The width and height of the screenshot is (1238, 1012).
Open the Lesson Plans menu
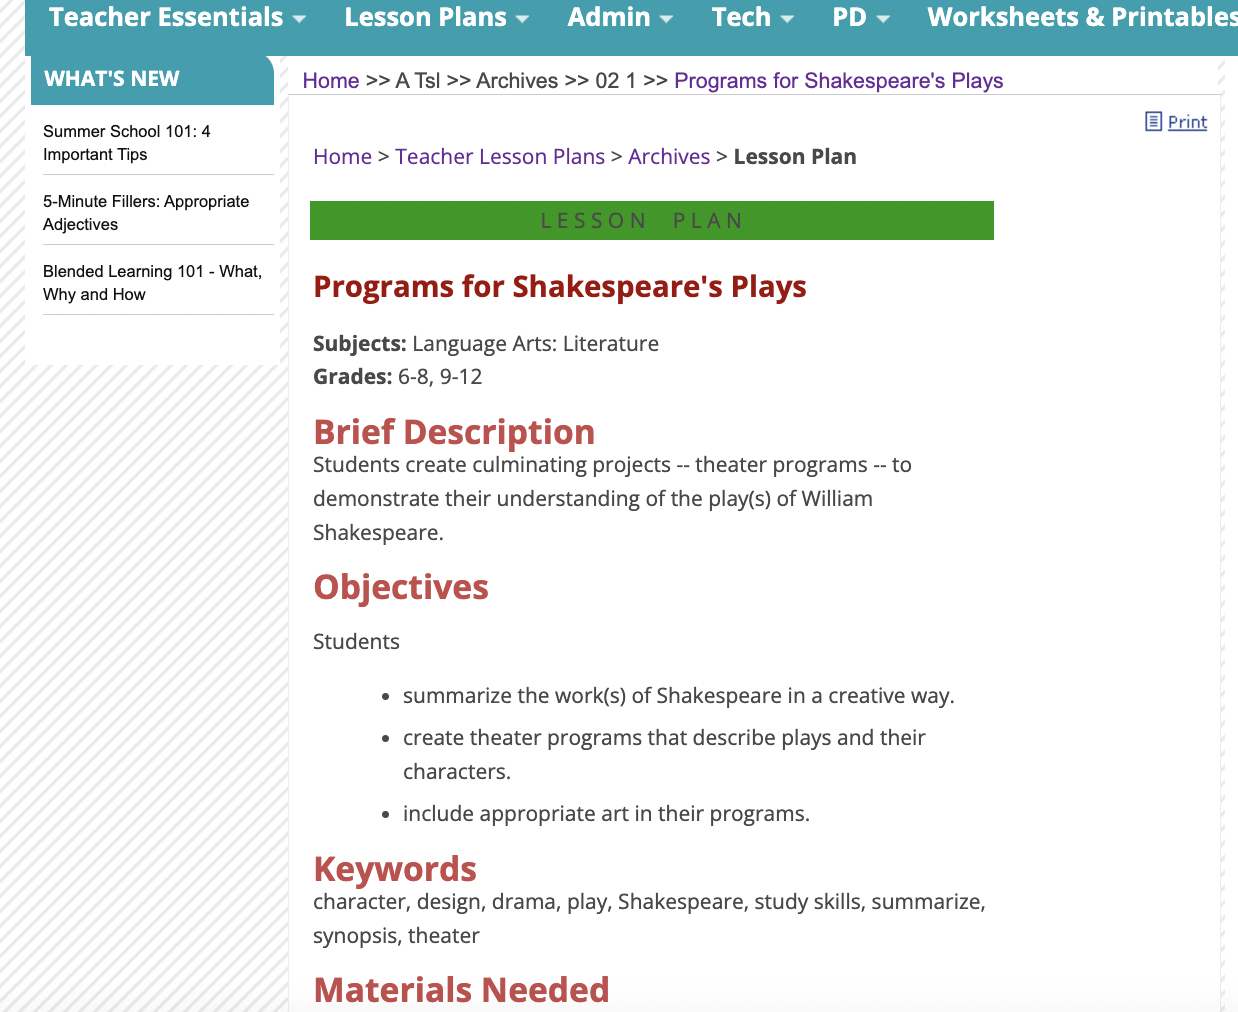point(425,17)
